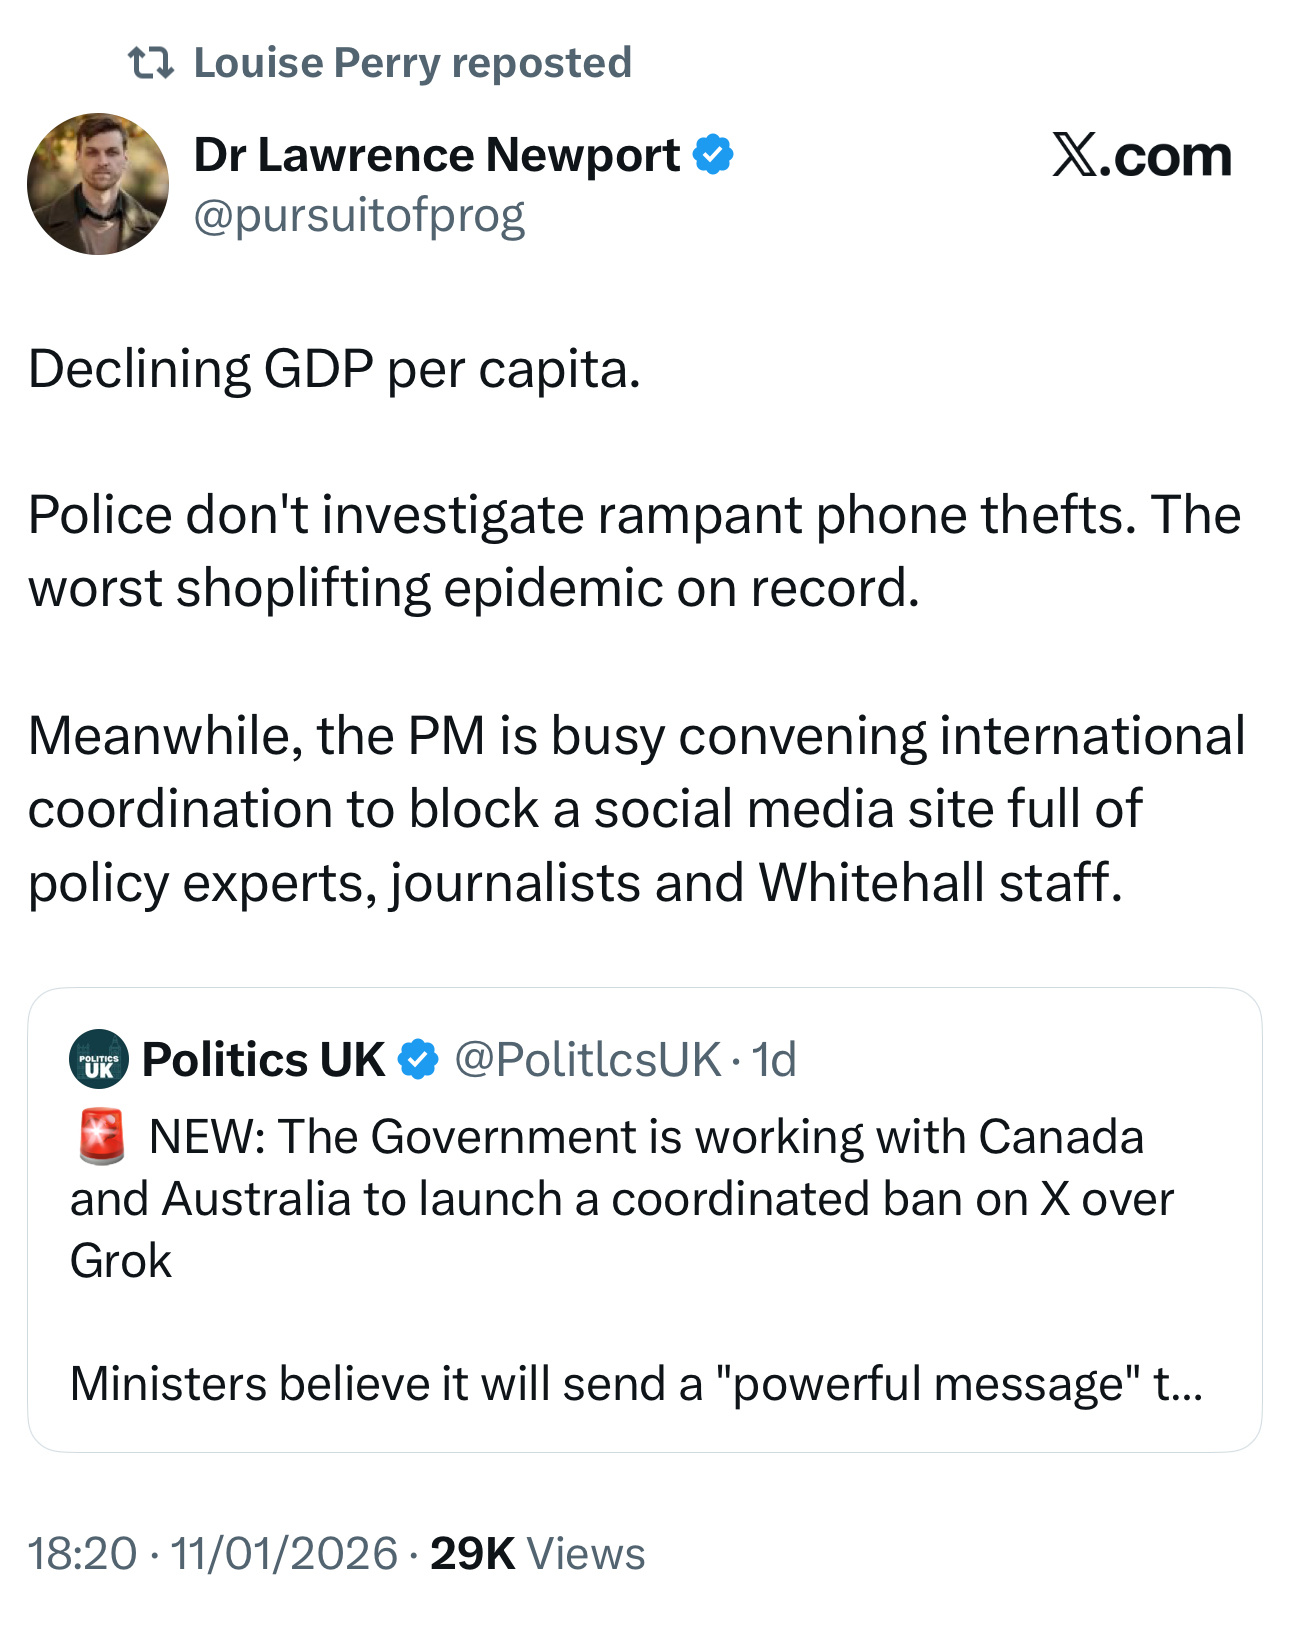Click Dr Lawrence Newport's profile photo

click(98, 184)
